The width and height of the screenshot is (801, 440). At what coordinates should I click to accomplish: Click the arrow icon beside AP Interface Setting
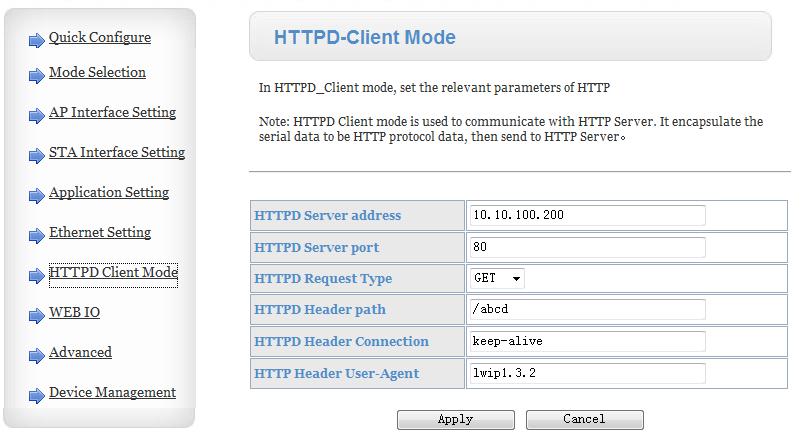click(37, 115)
